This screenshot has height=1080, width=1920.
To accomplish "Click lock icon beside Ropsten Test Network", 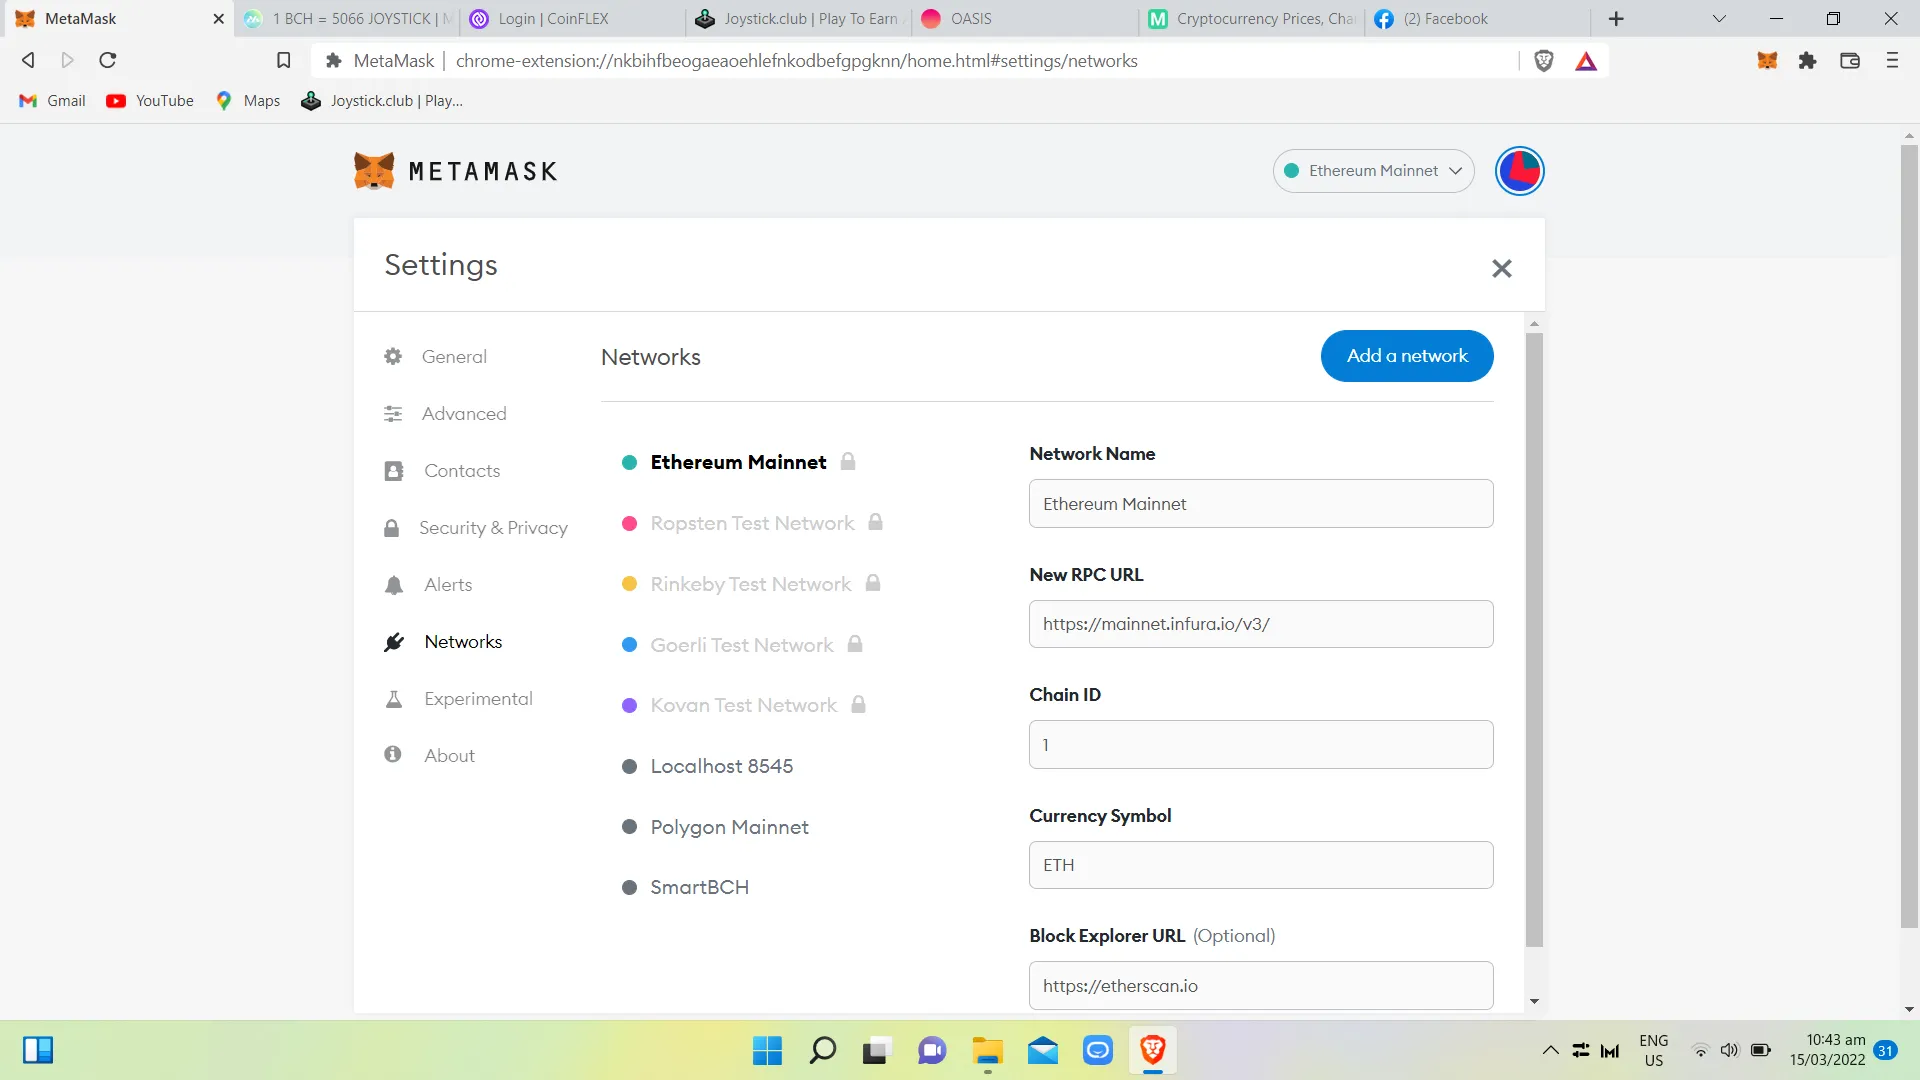I will [x=875, y=522].
